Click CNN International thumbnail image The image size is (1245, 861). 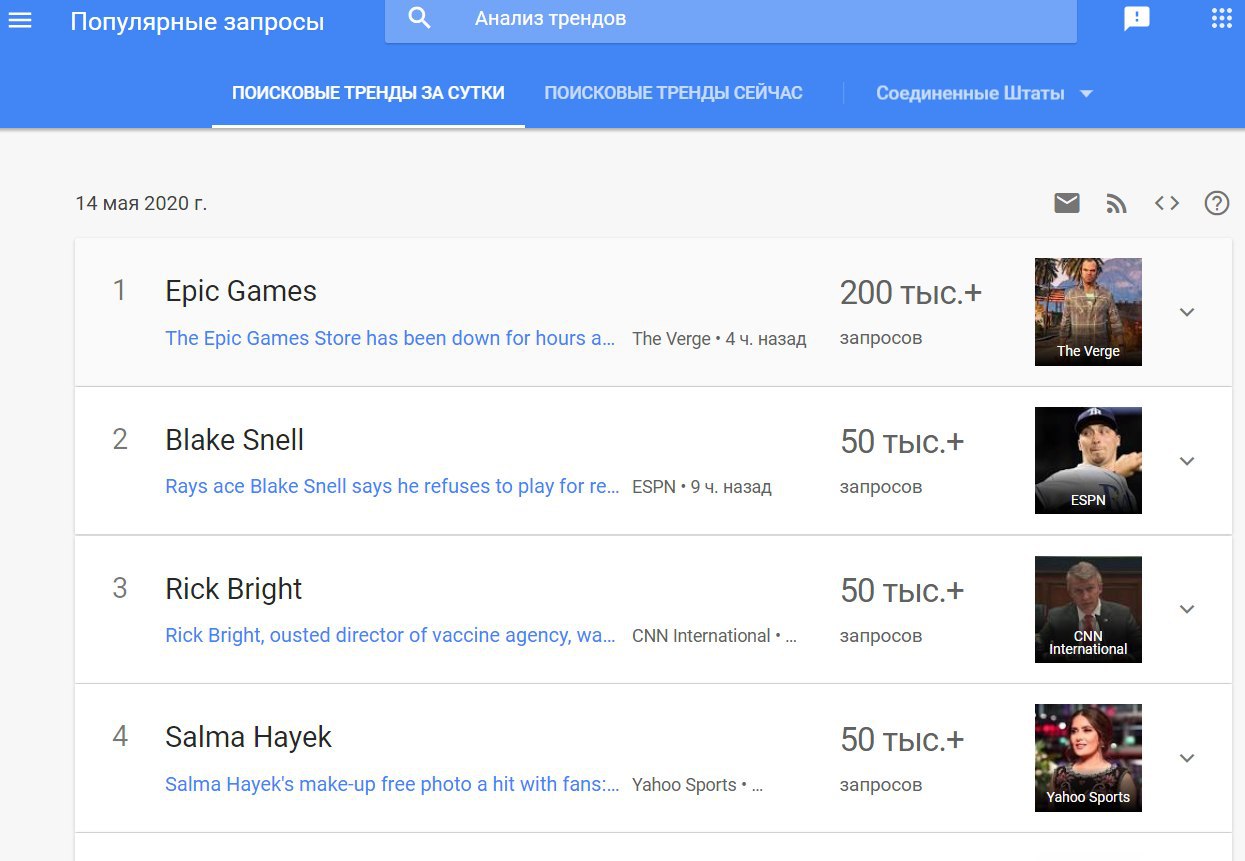1088,609
